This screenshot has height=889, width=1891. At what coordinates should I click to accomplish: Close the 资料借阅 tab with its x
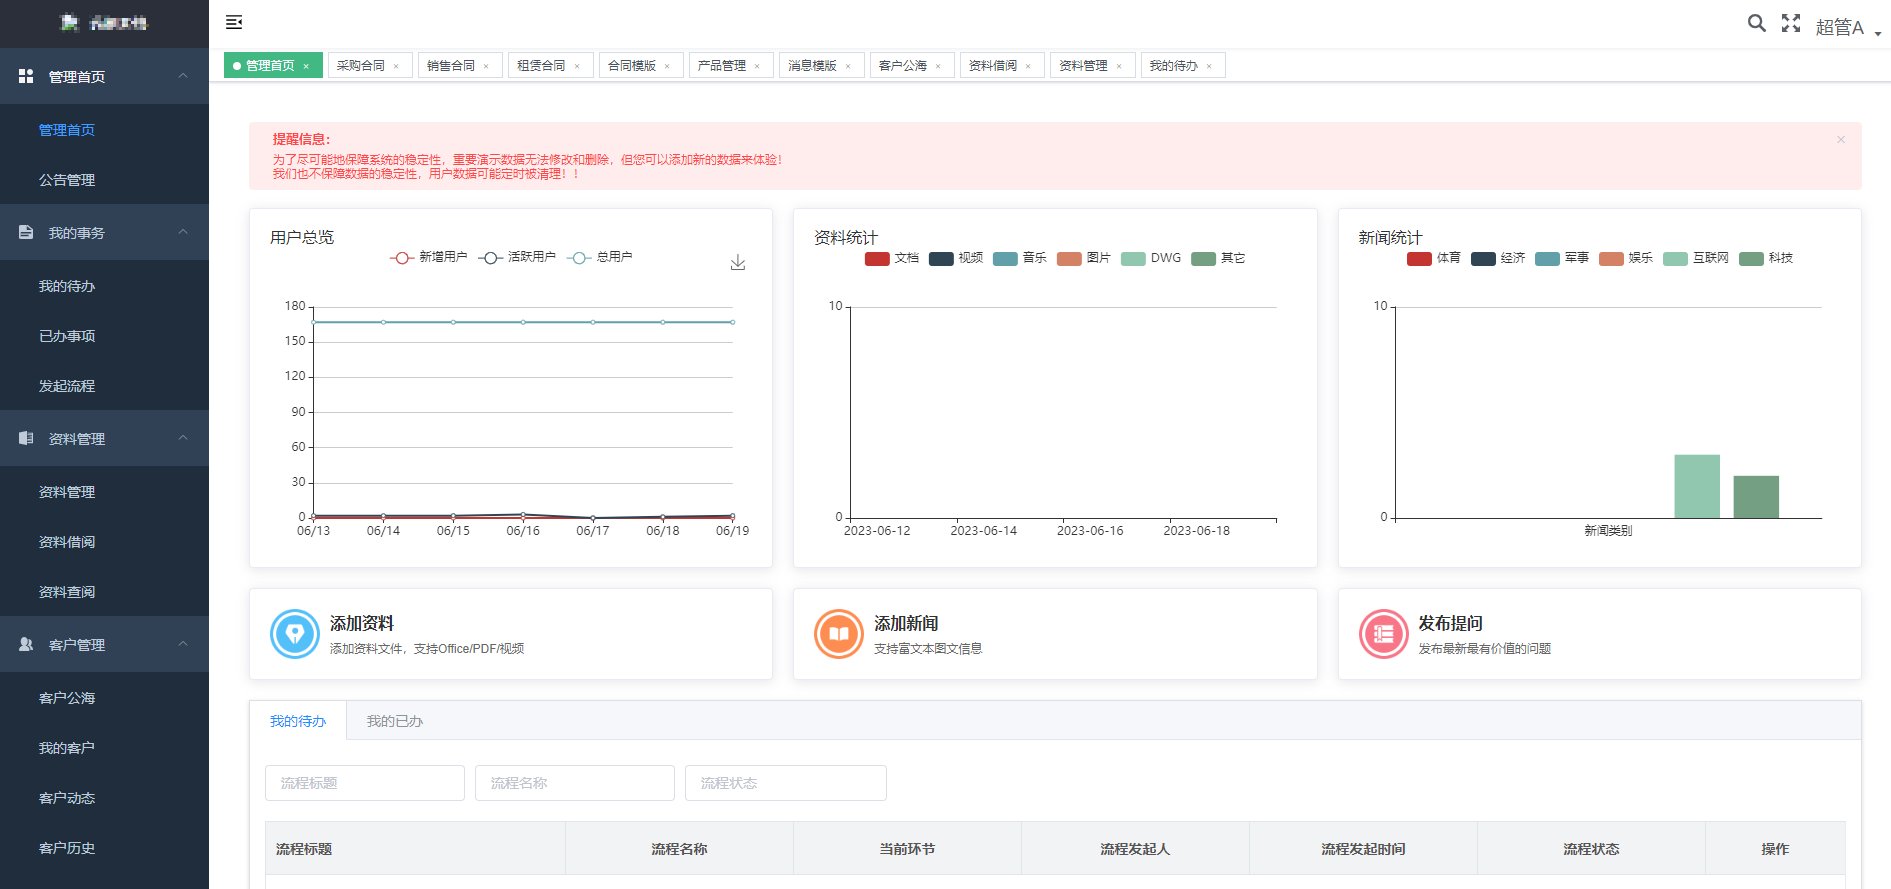pos(1028,66)
